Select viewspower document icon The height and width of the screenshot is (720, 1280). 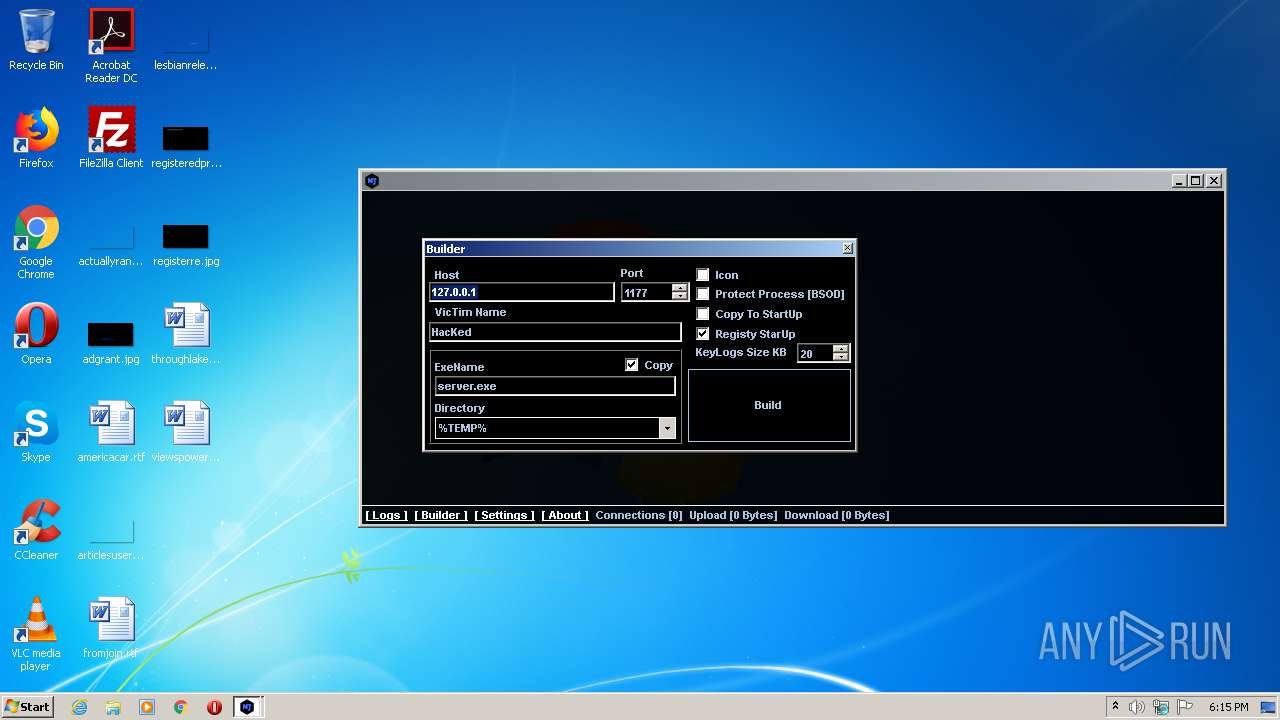pos(186,432)
